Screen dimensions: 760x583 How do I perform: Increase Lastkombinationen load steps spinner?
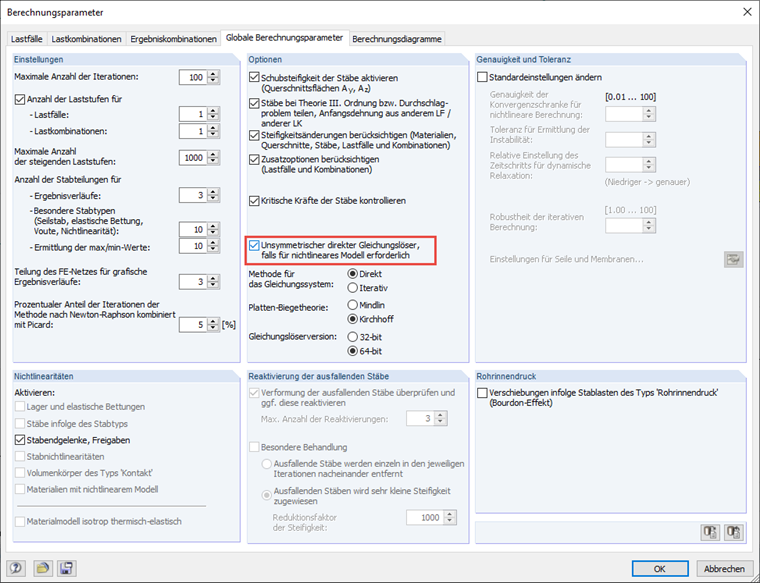[214, 127]
